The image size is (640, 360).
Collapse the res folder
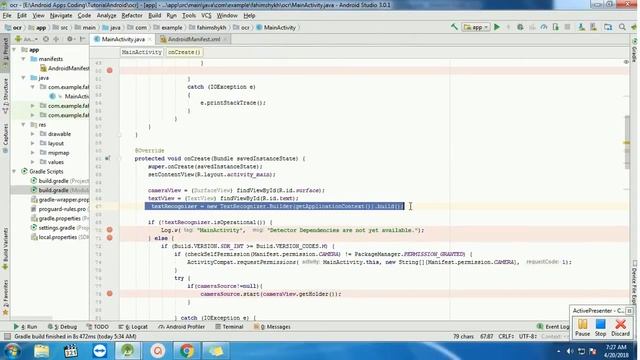pyautogui.click(x=24, y=124)
